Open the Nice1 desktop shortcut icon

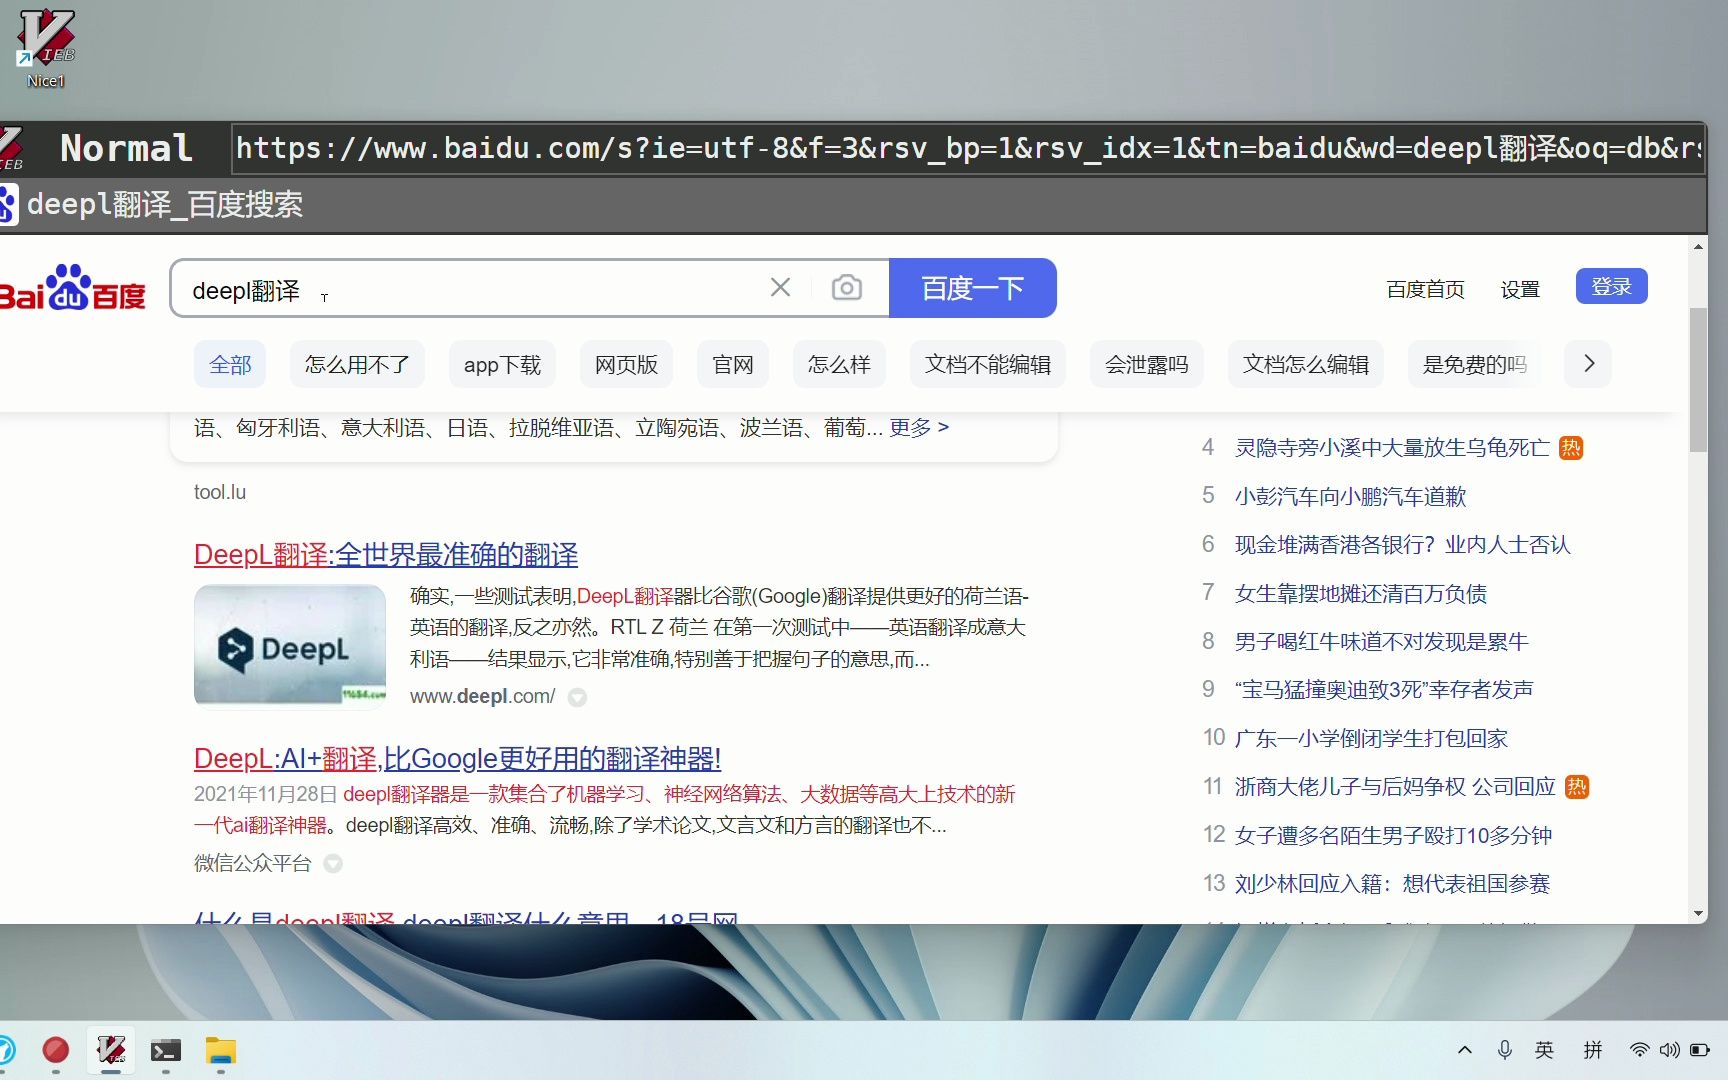tap(46, 47)
